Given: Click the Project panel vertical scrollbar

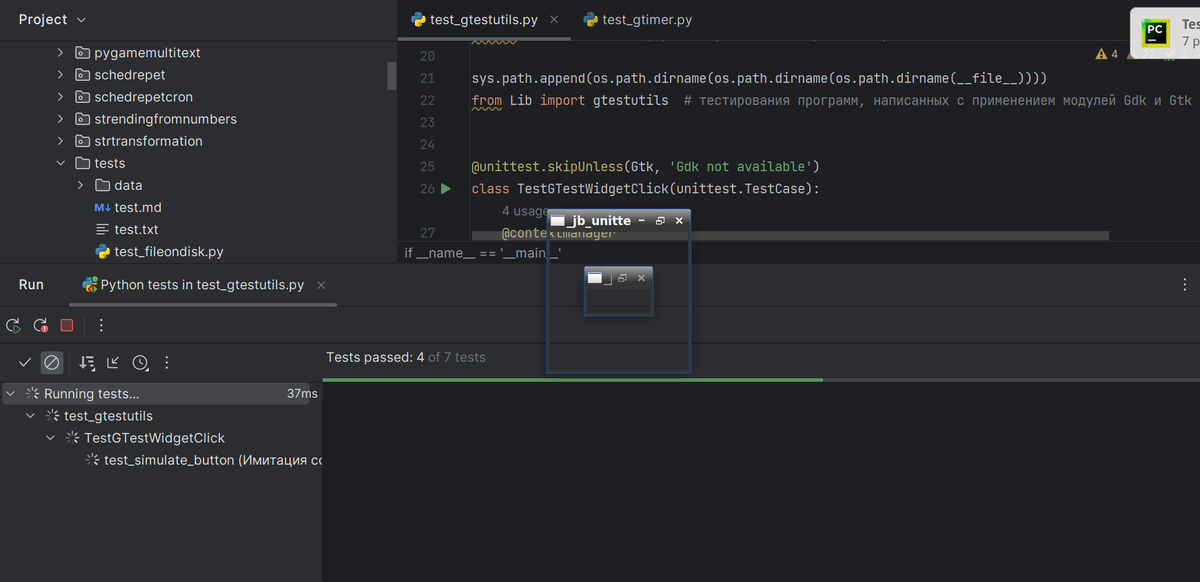Looking at the screenshot, I should 392,76.
